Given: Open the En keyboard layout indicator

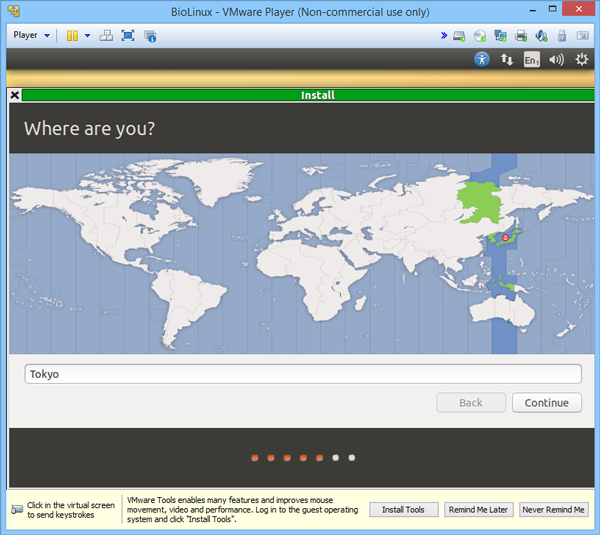Looking at the screenshot, I should click(532, 59).
